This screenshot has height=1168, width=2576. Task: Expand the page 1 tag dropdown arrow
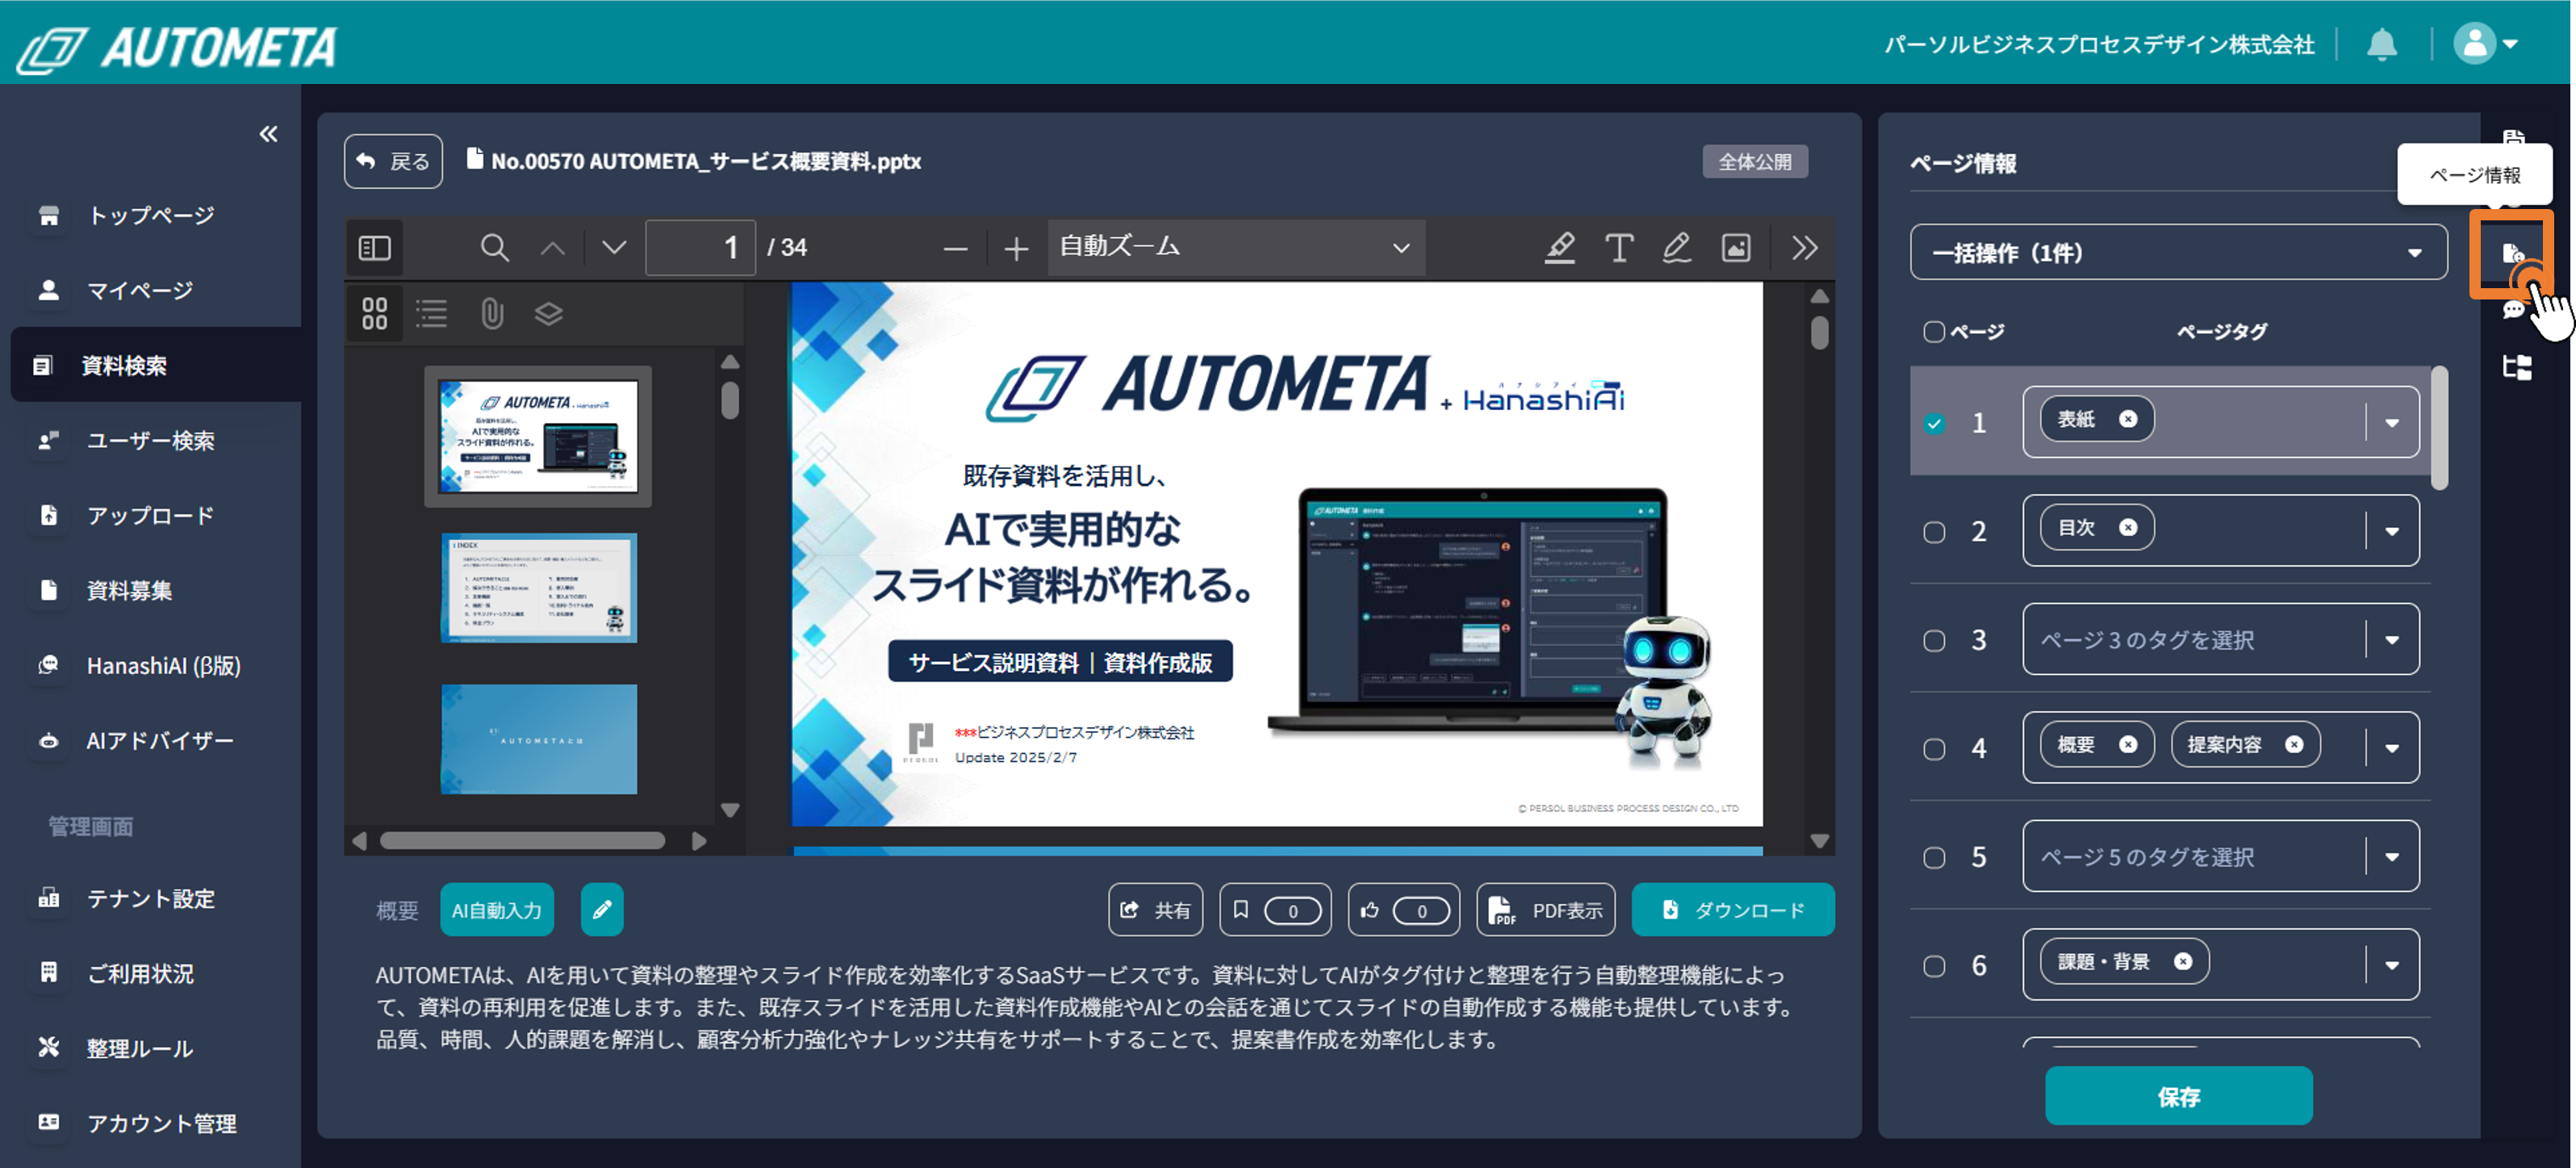pos(2391,423)
